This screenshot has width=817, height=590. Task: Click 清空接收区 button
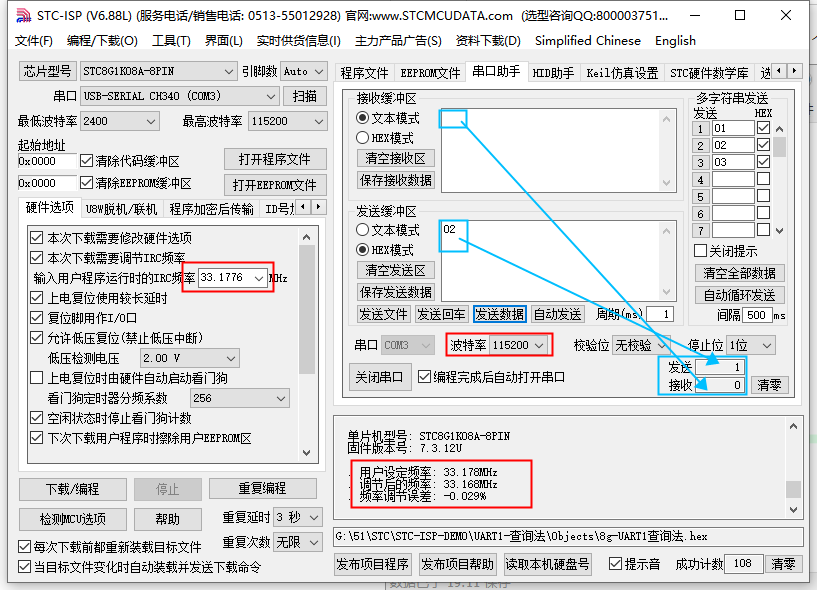(395, 158)
